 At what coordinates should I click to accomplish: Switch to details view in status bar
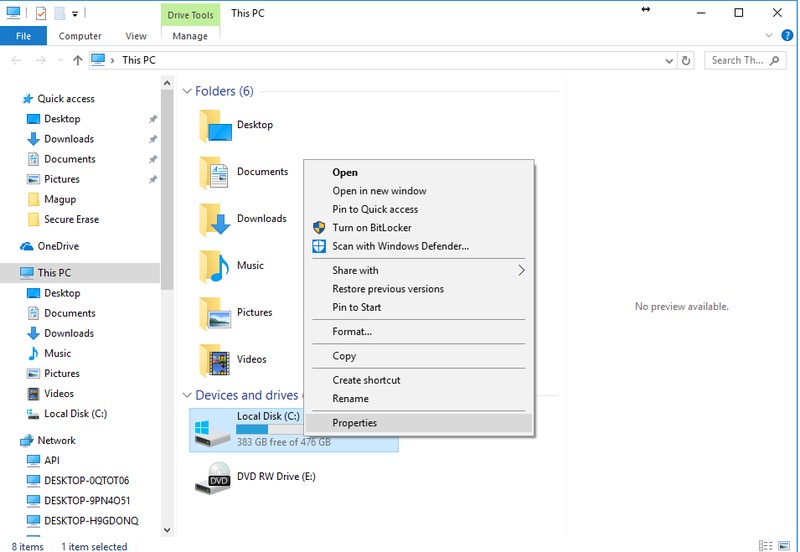(x=767, y=546)
